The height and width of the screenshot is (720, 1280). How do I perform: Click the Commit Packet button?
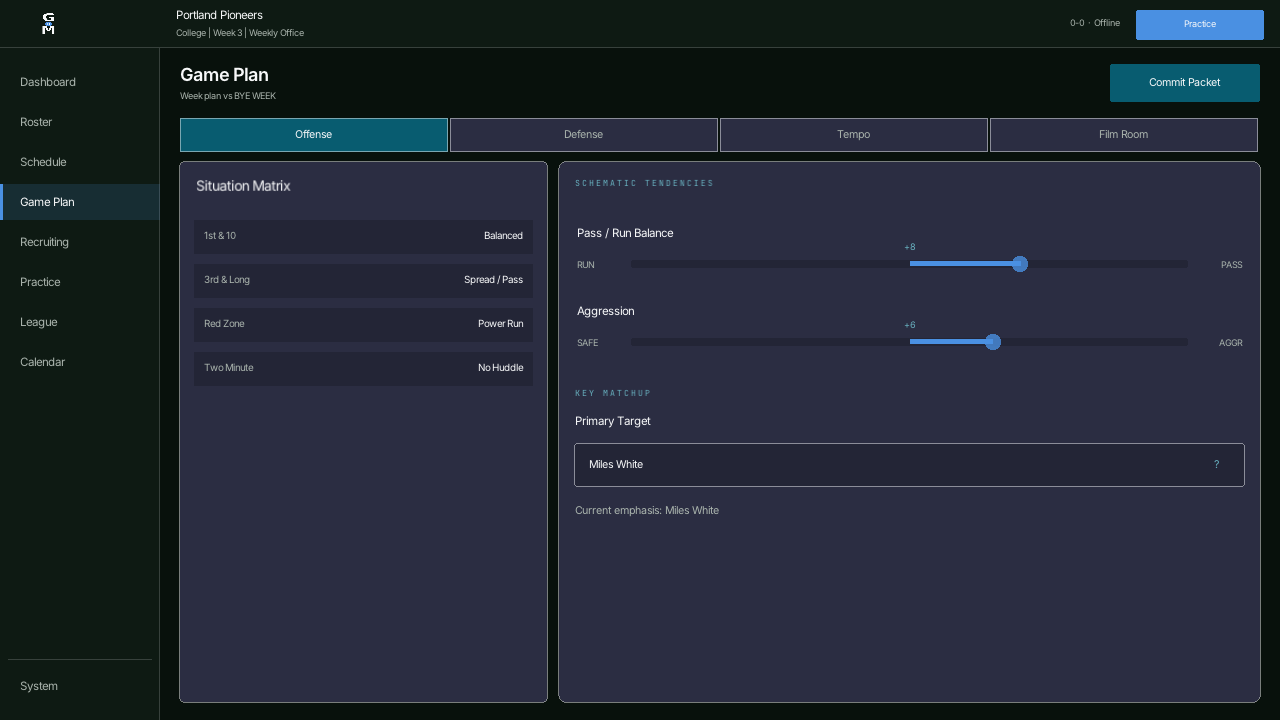tap(1185, 83)
